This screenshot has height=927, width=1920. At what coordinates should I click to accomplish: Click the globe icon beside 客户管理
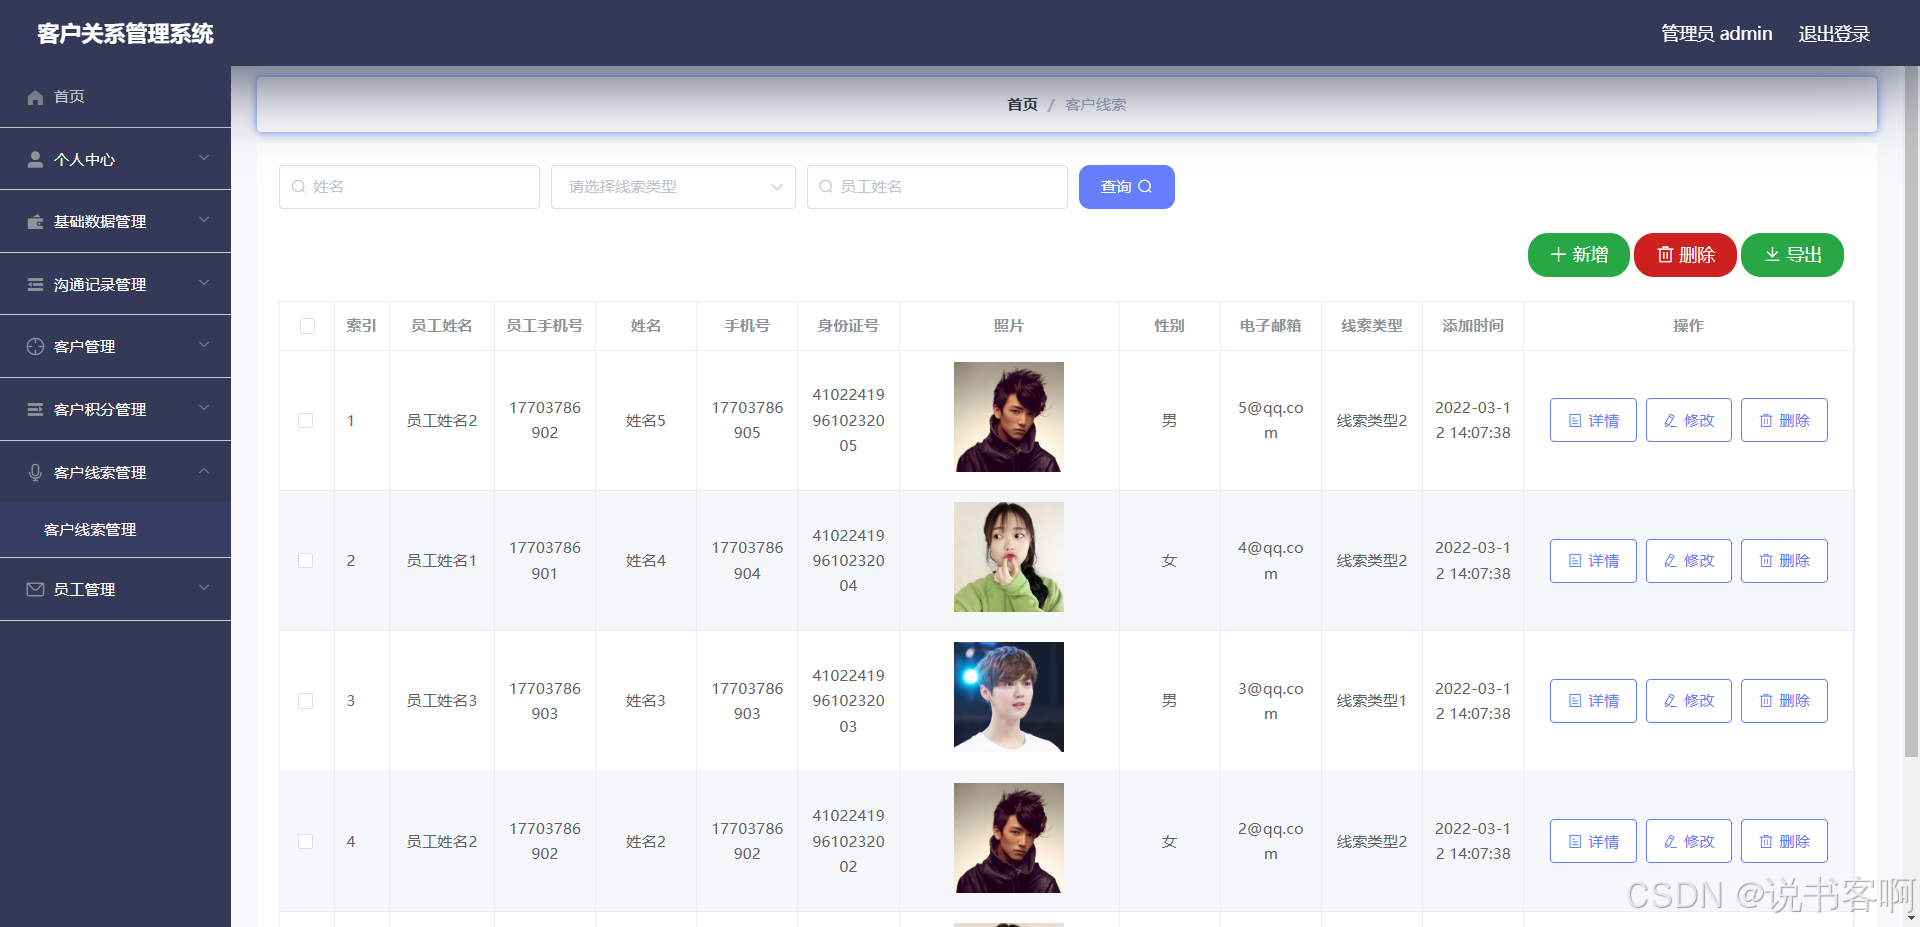(x=35, y=346)
